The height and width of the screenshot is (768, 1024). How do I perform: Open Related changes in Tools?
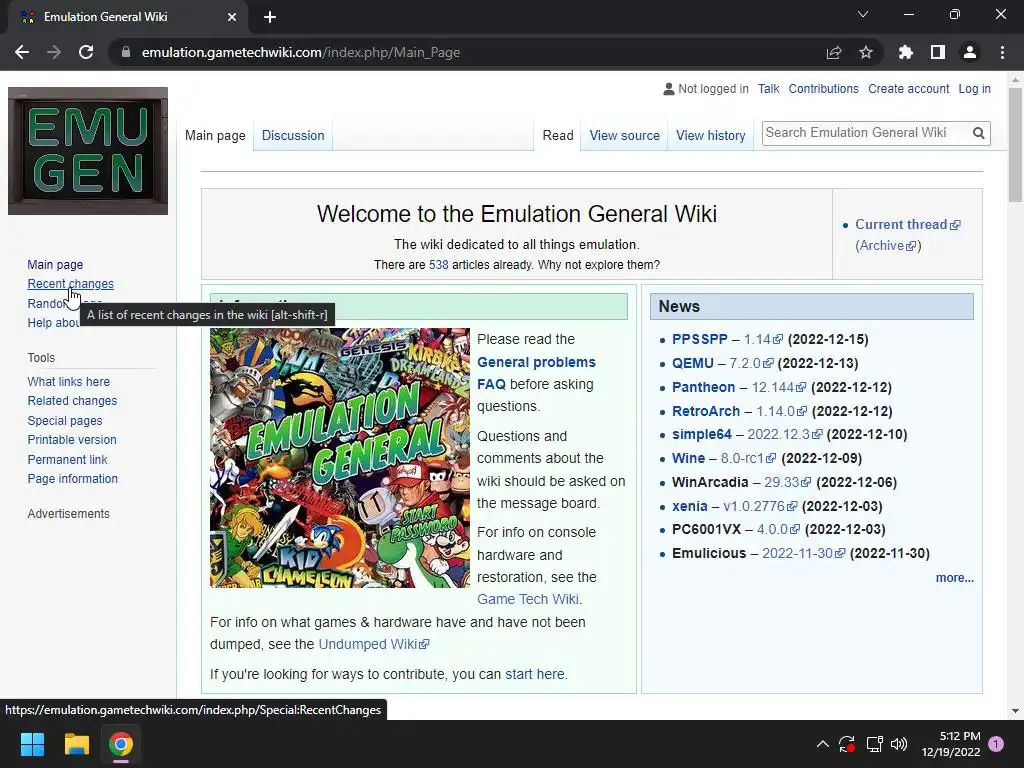click(x=72, y=401)
